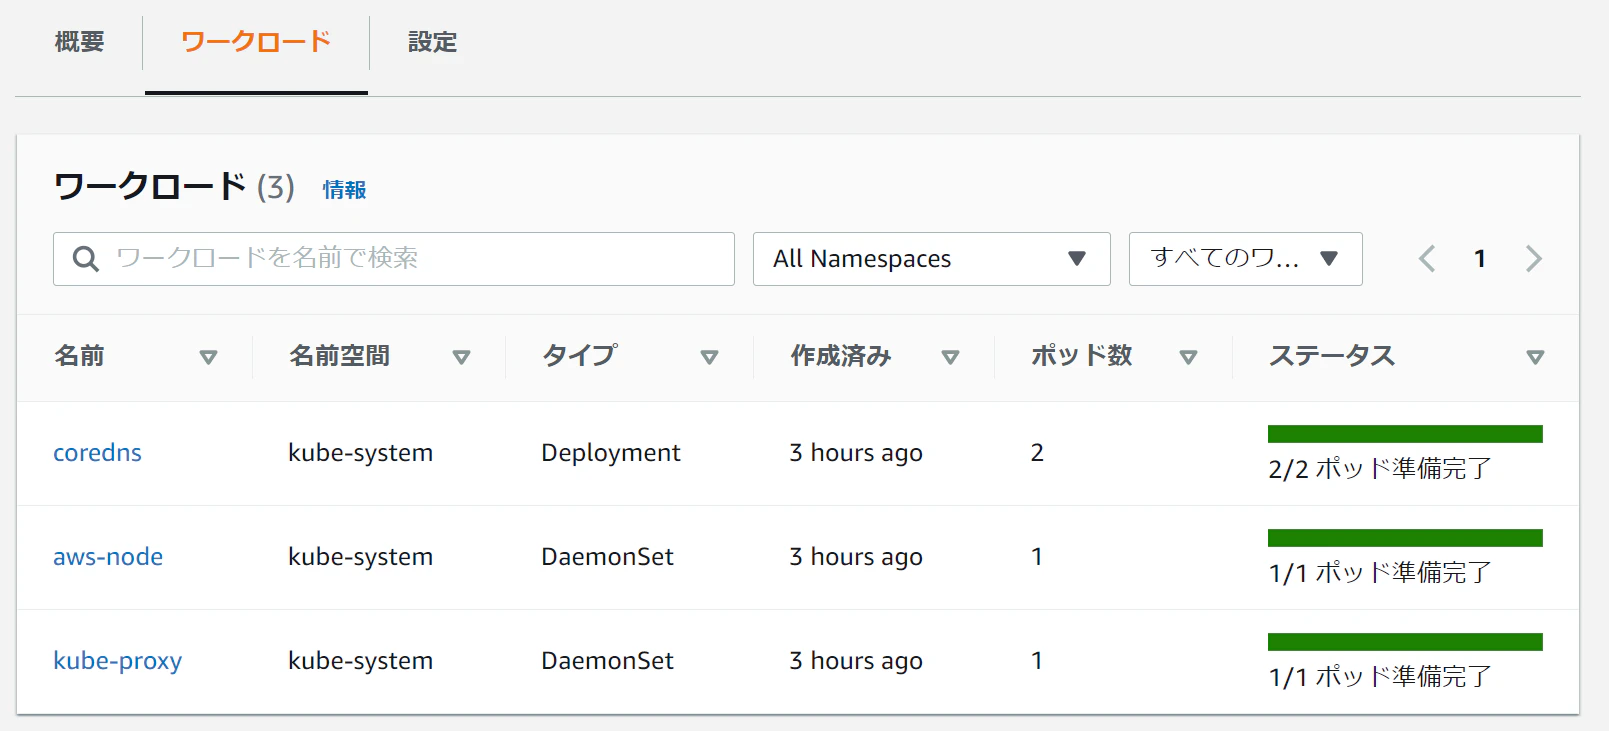Go to next page chevron
Image resolution: width=1609 pixels, height=731 pixels.
pyautogui.click(x=1533, y=259)
